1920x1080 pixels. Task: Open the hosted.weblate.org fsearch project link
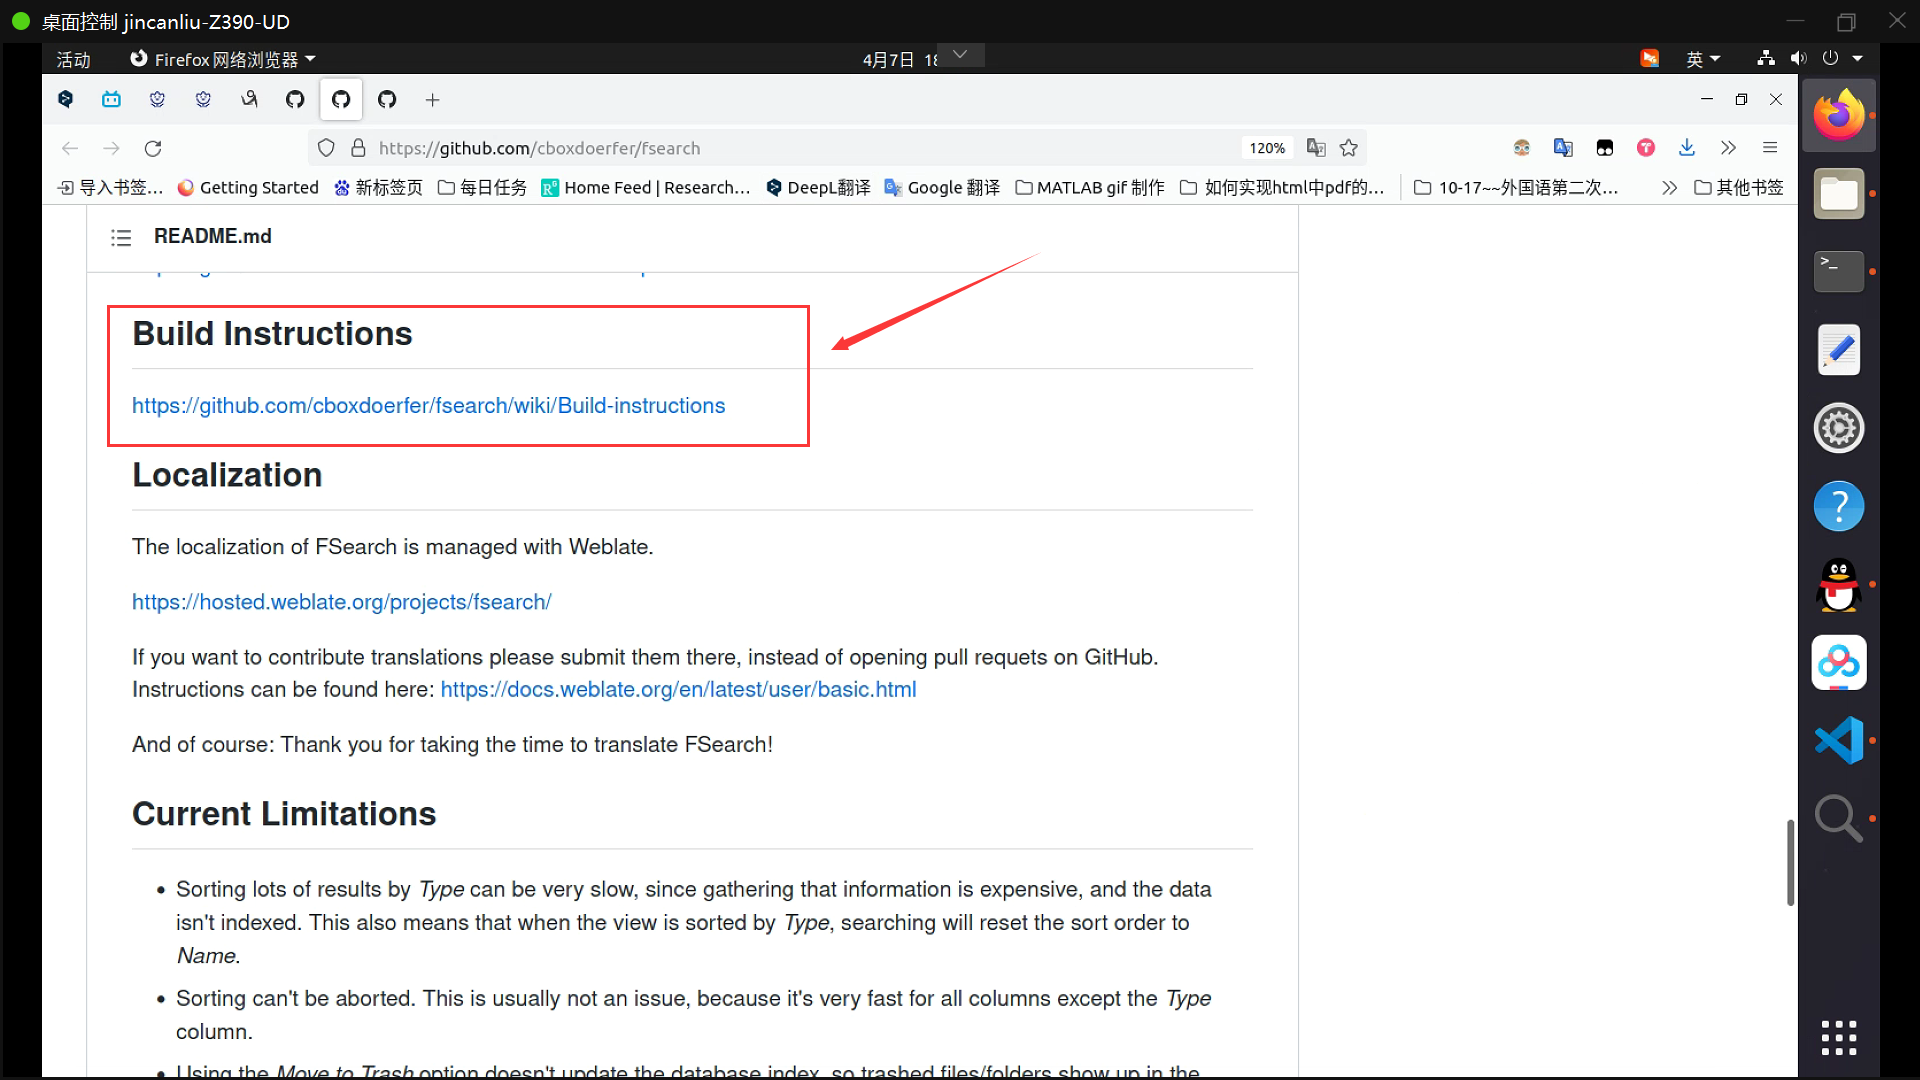click(x=341, y=602)
